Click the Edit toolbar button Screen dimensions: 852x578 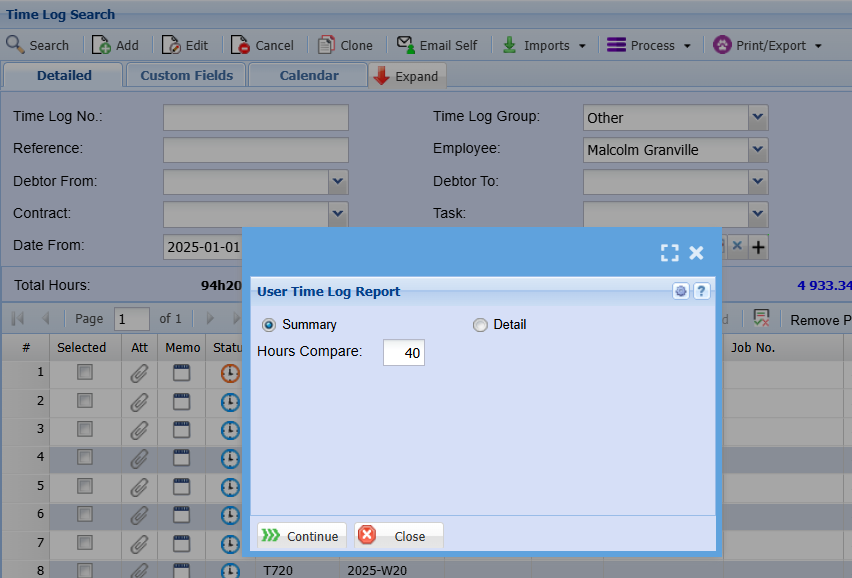[185, 45]
